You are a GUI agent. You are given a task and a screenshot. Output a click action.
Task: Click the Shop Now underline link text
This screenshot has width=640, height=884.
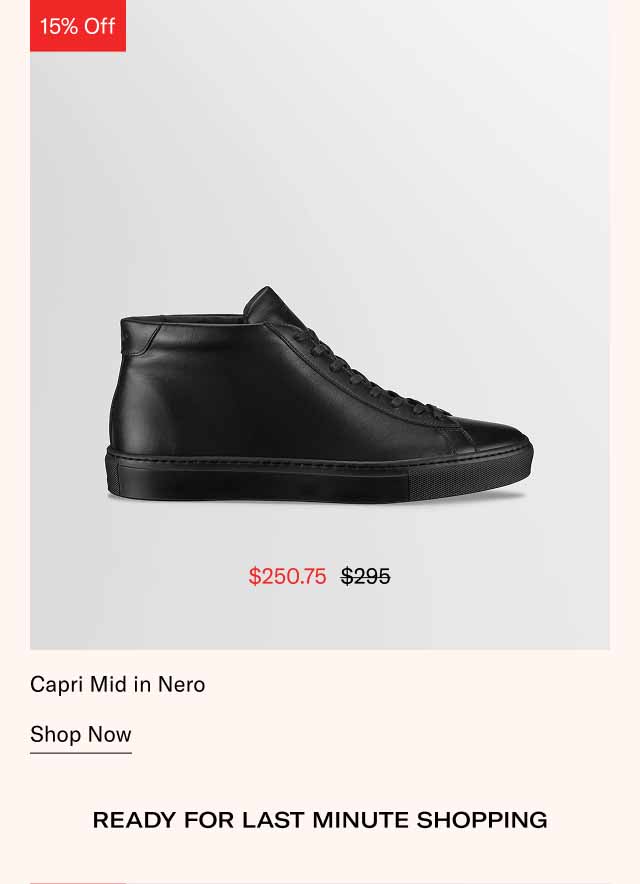click(80, 734)
